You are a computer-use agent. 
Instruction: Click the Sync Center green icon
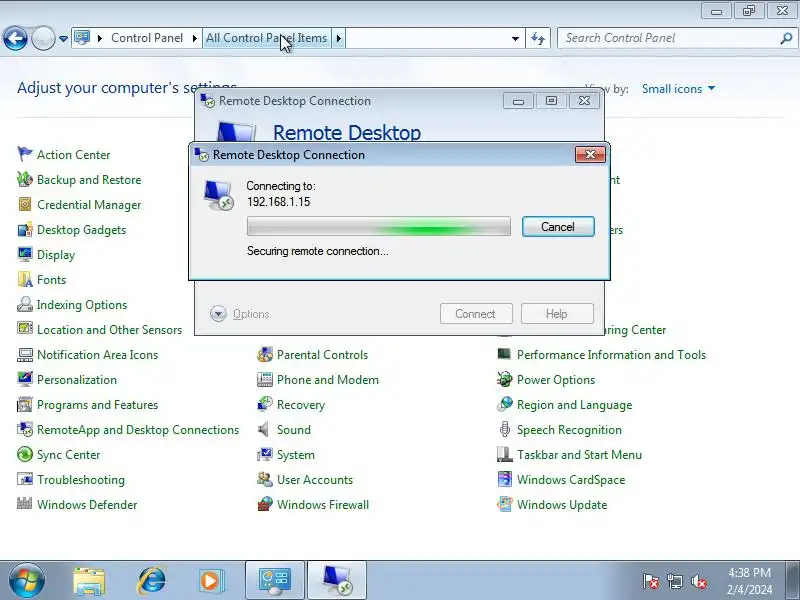coord(24,454)
